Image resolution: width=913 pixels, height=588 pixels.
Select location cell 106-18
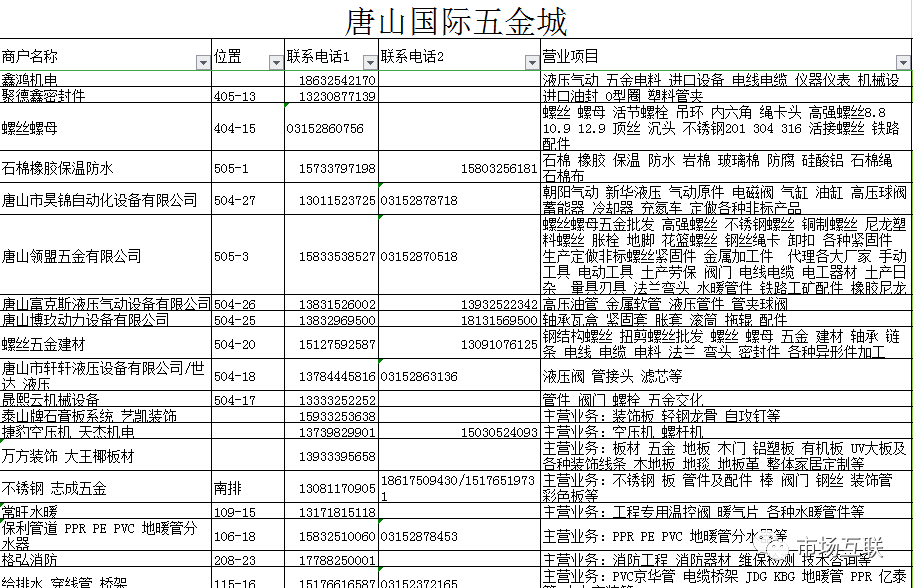tap(248, 535)
